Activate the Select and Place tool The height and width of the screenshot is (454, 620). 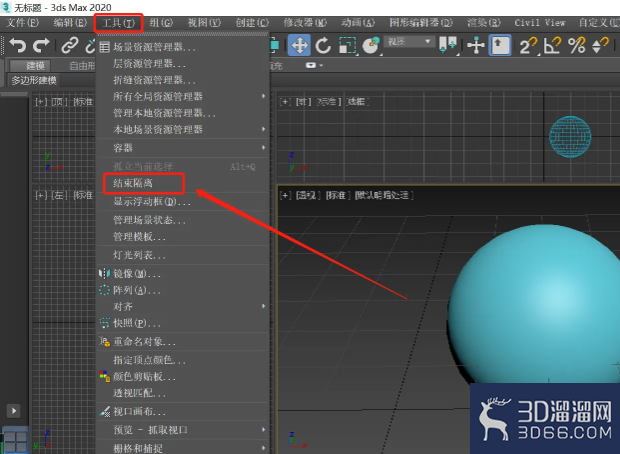pos(371,45)
